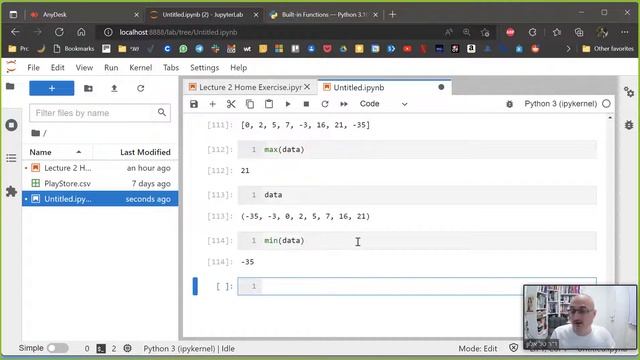The image size is (640, 360).
Task: Open the Run menu
Action: coord(111,68)
